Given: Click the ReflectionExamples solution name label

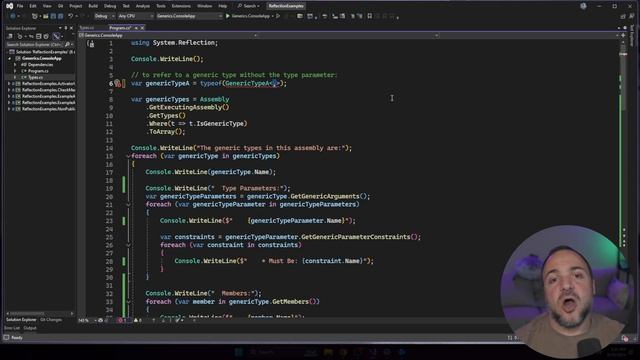Looking at the screenshot, I should click(286, 6).
